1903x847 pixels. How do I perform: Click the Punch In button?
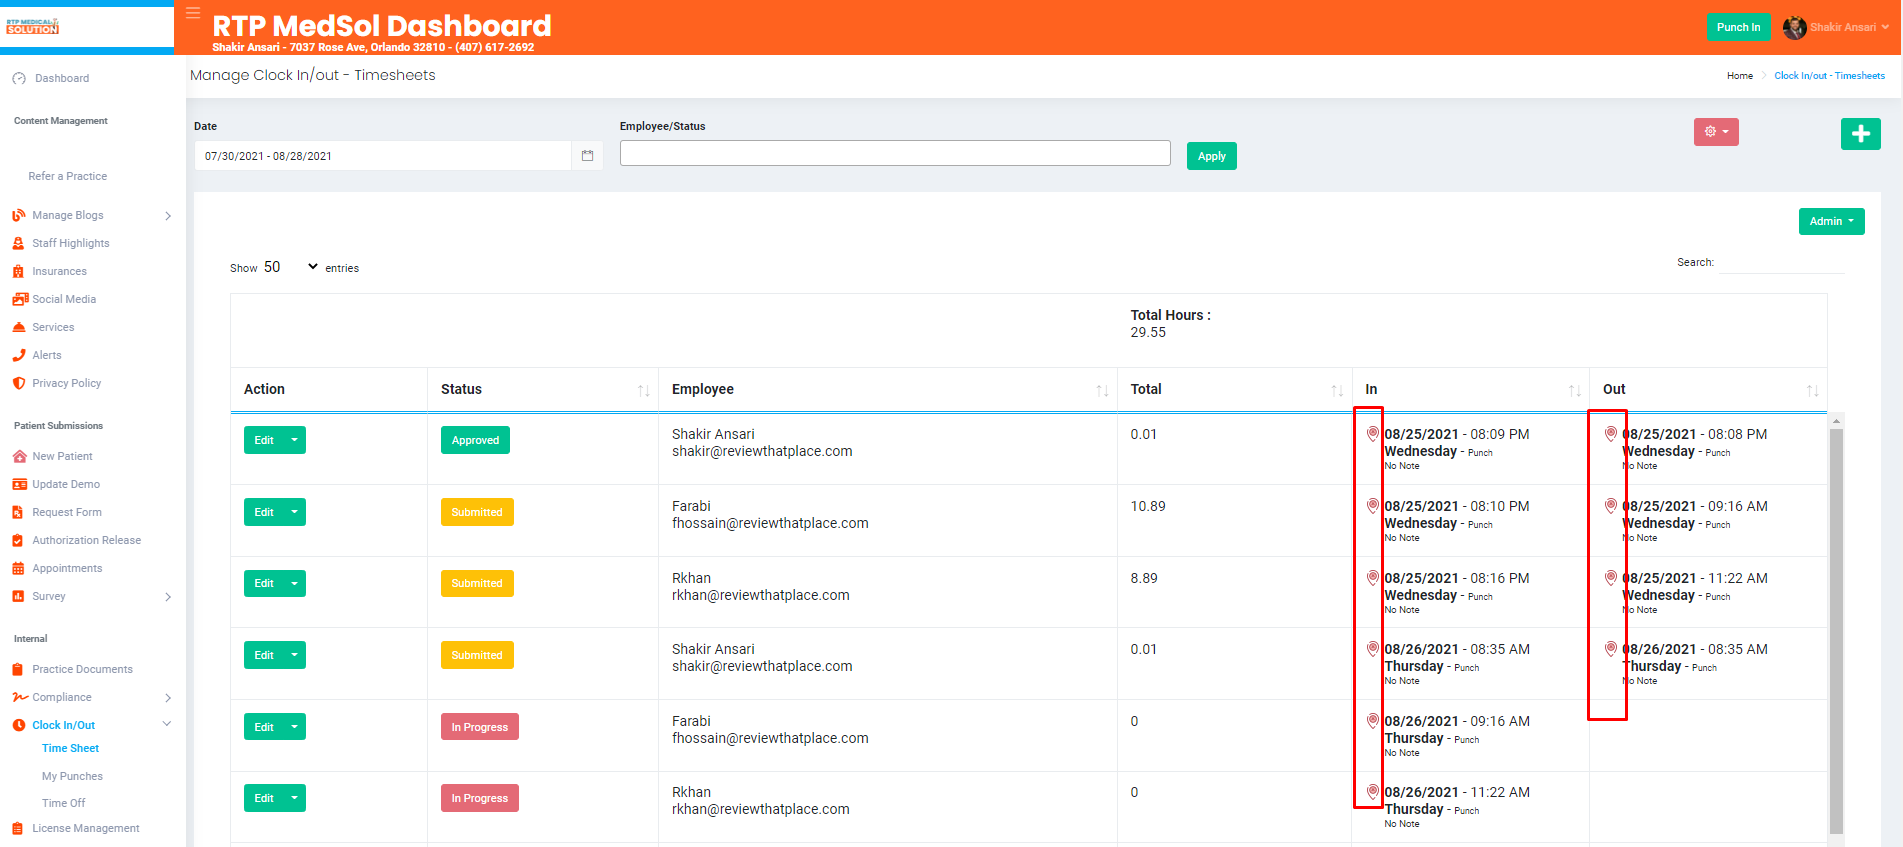[x=1738, y=28]
